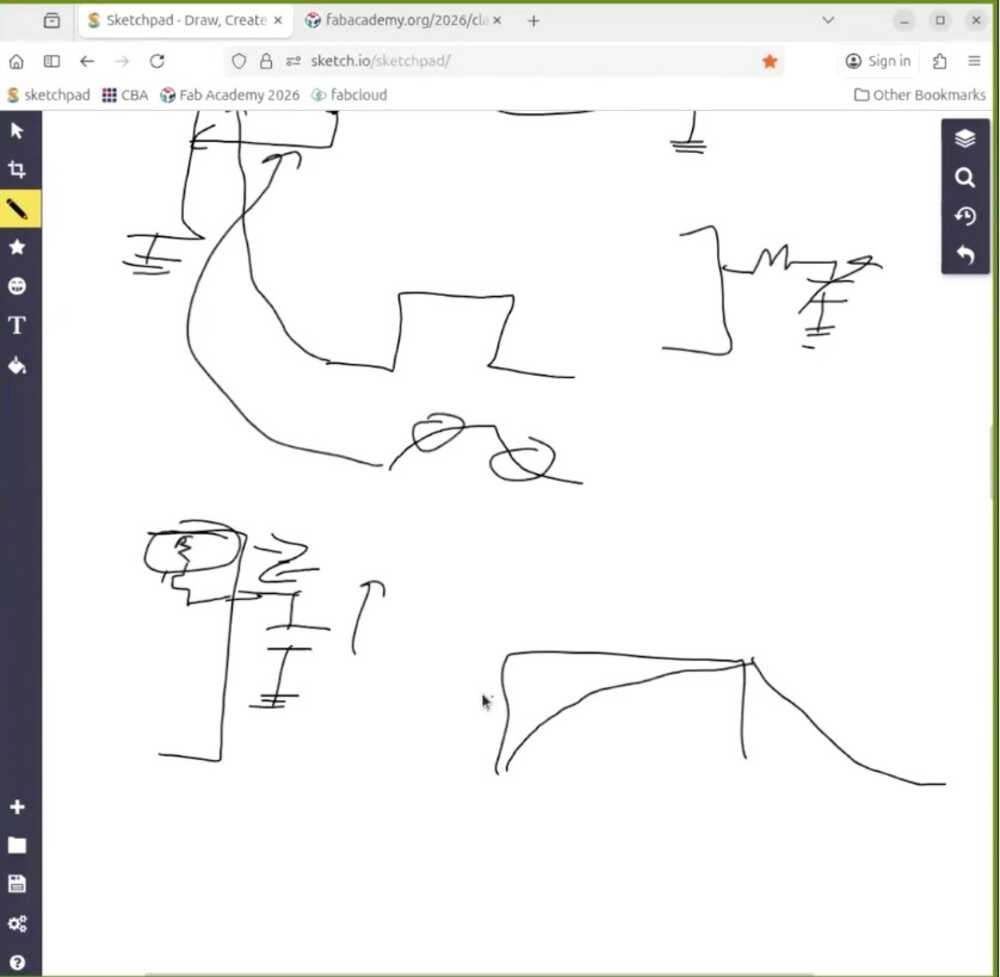Select the arrow Select tool

[x=17, y=131]
